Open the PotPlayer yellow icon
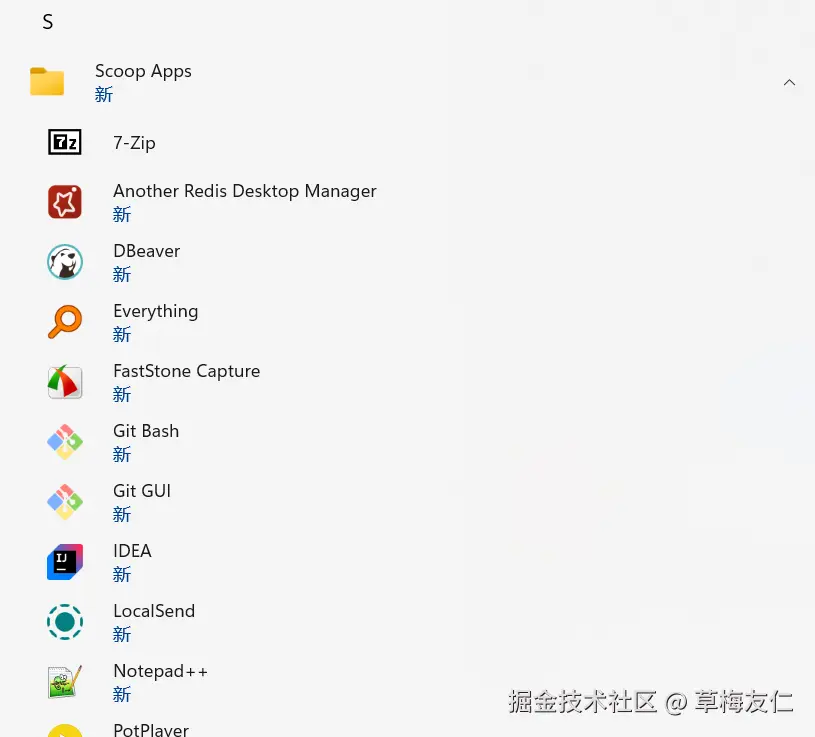Screen dimensions: 815x737 pos(65,730)
